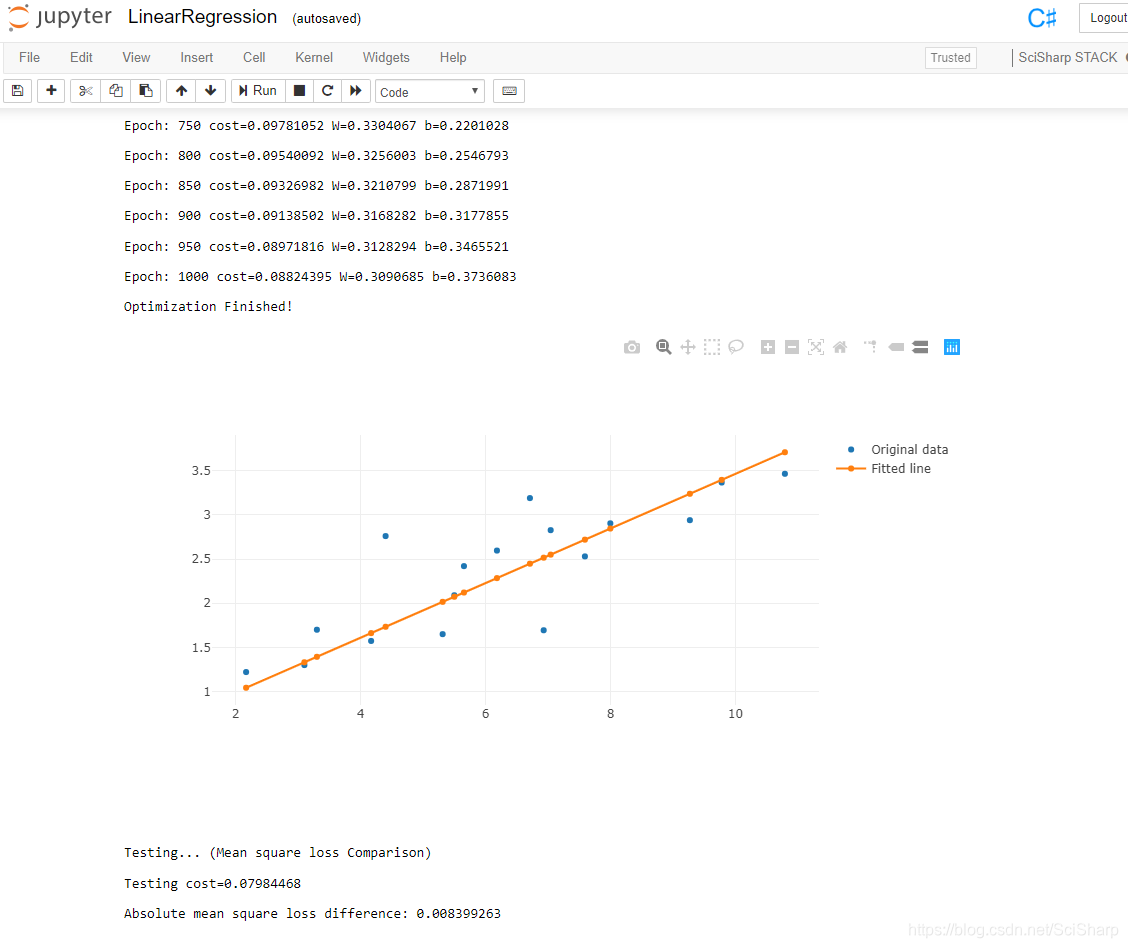This screenshot has height=948, width=1128.
Task: Reset axes with home icon
Action: 840,347
